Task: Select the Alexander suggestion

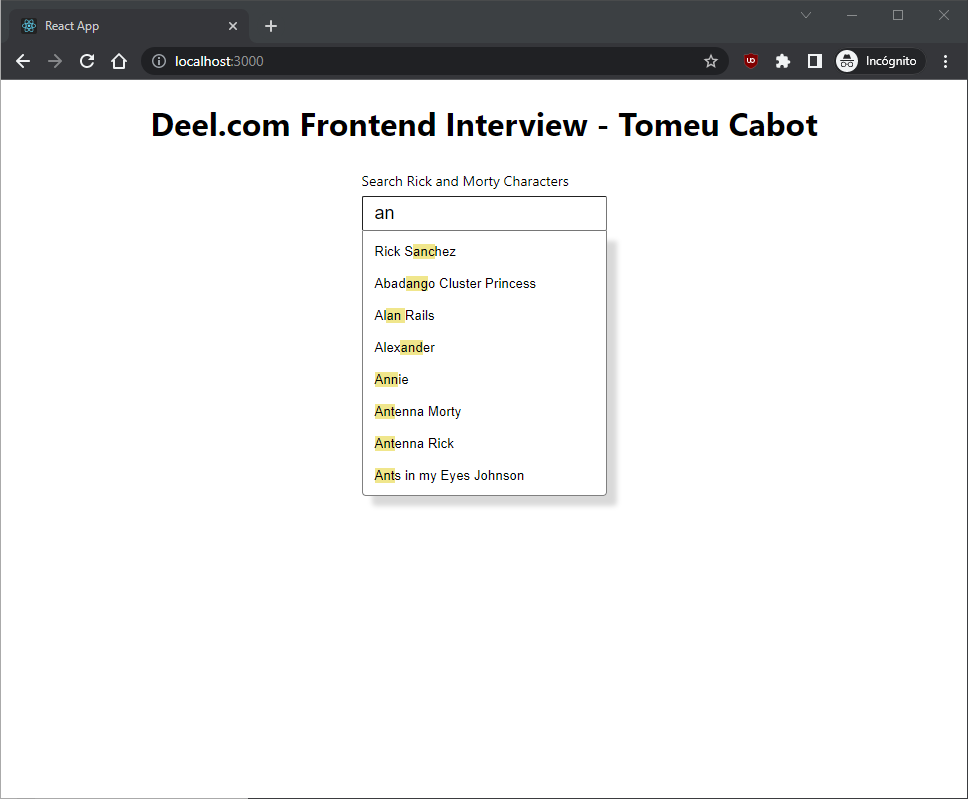Action: click(484, 348)
